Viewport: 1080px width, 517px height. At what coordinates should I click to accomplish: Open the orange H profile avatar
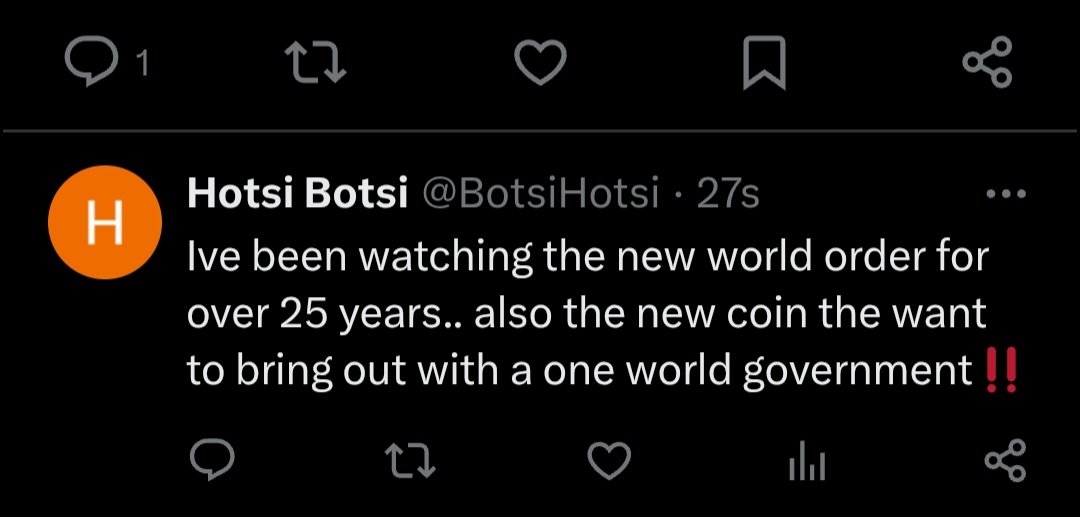click(105, 222)
